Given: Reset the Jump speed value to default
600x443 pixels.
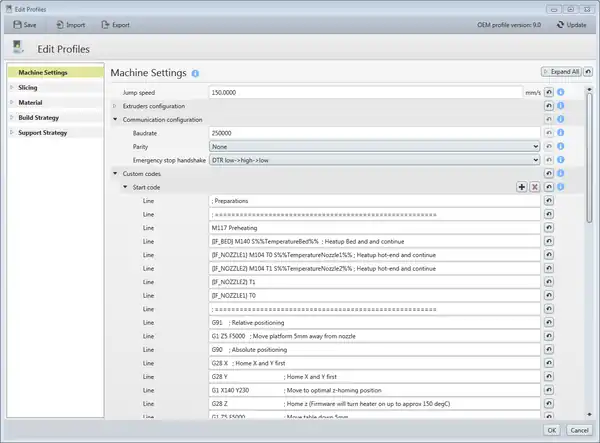Looking at the screenshot, I should tap(549, 93).
